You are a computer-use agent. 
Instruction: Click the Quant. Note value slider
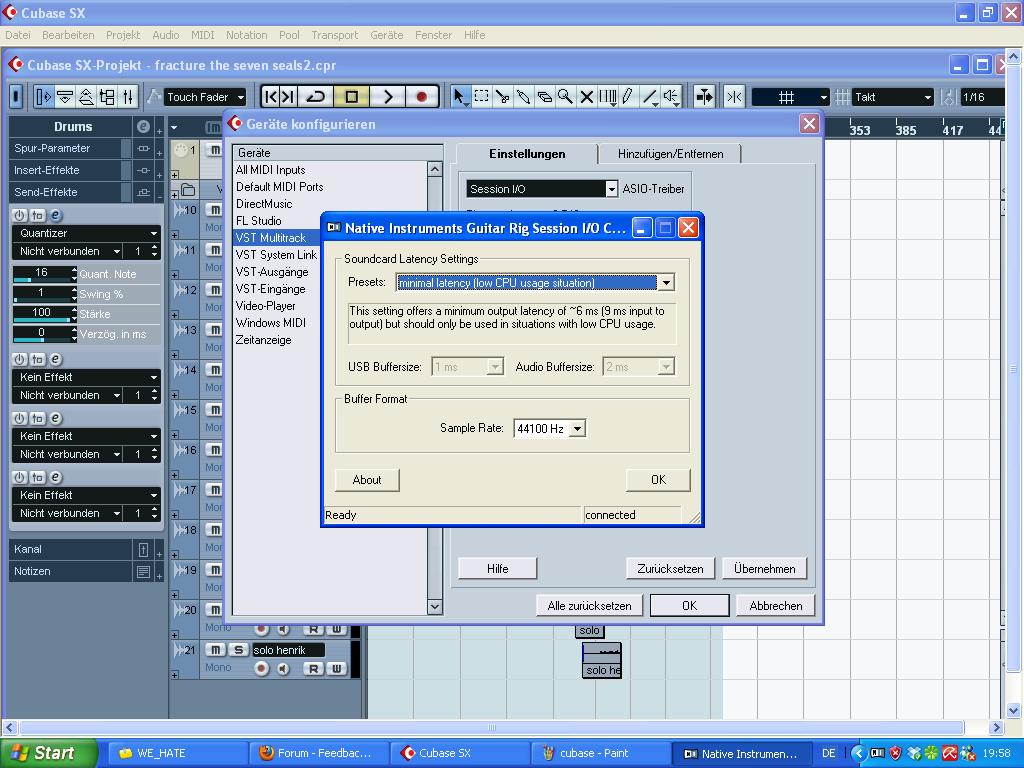coord(44,274)
